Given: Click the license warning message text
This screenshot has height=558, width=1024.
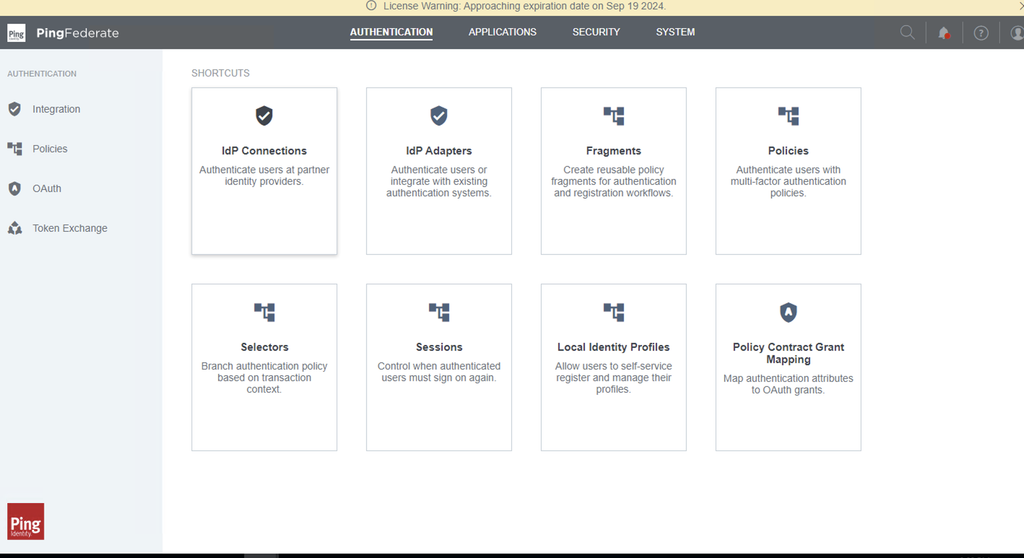Looking at the screenshot, I should 524,6.
